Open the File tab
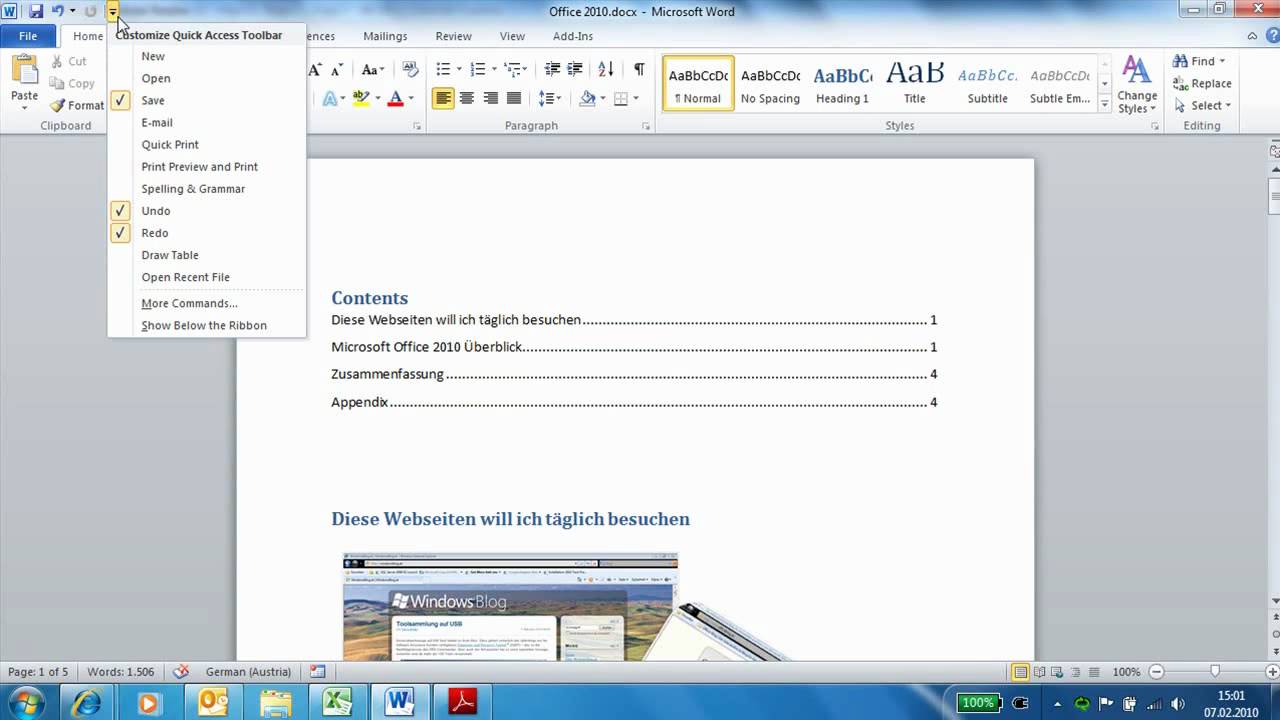1280x720 pixels. point(28,36)
